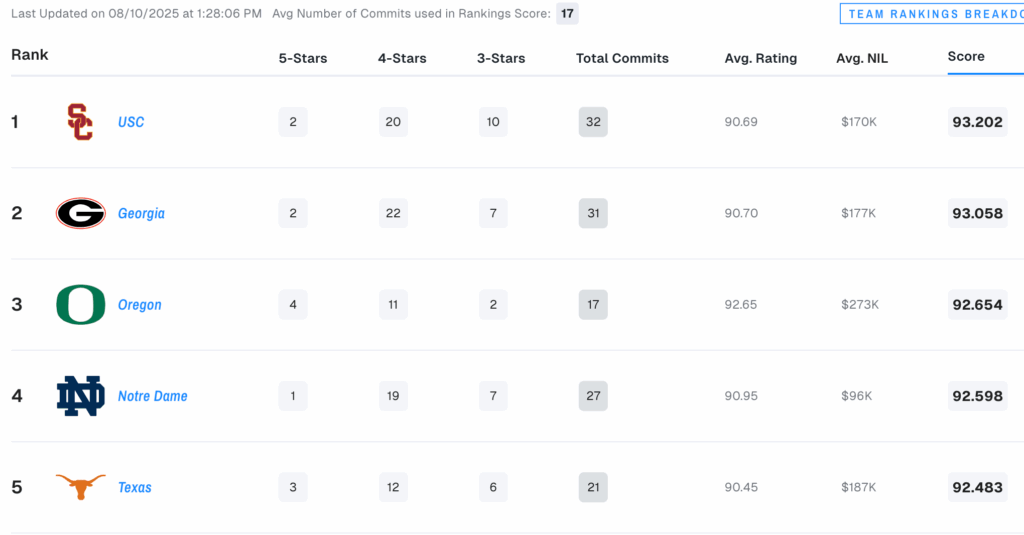
Task: Click Georgia average NIL $177K
Action: [858, 214]
